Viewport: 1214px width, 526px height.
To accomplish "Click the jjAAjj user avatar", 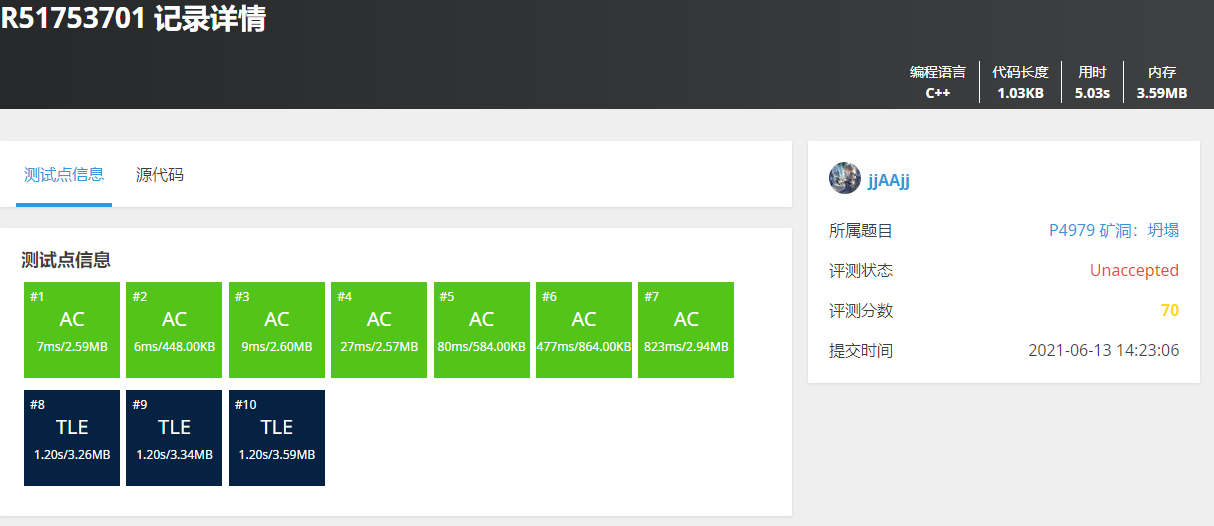I will pyautogui.click(x=845, y=179).
